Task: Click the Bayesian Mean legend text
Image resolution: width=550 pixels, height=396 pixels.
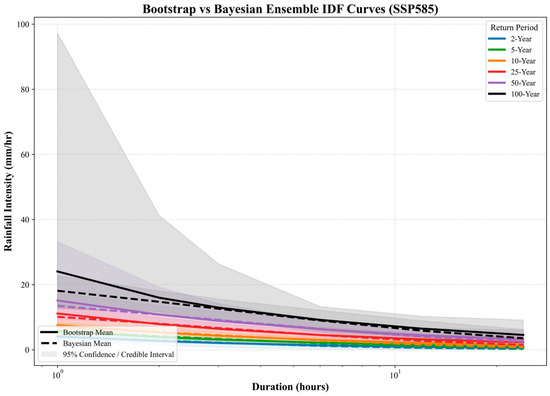Action: (87, 343)
